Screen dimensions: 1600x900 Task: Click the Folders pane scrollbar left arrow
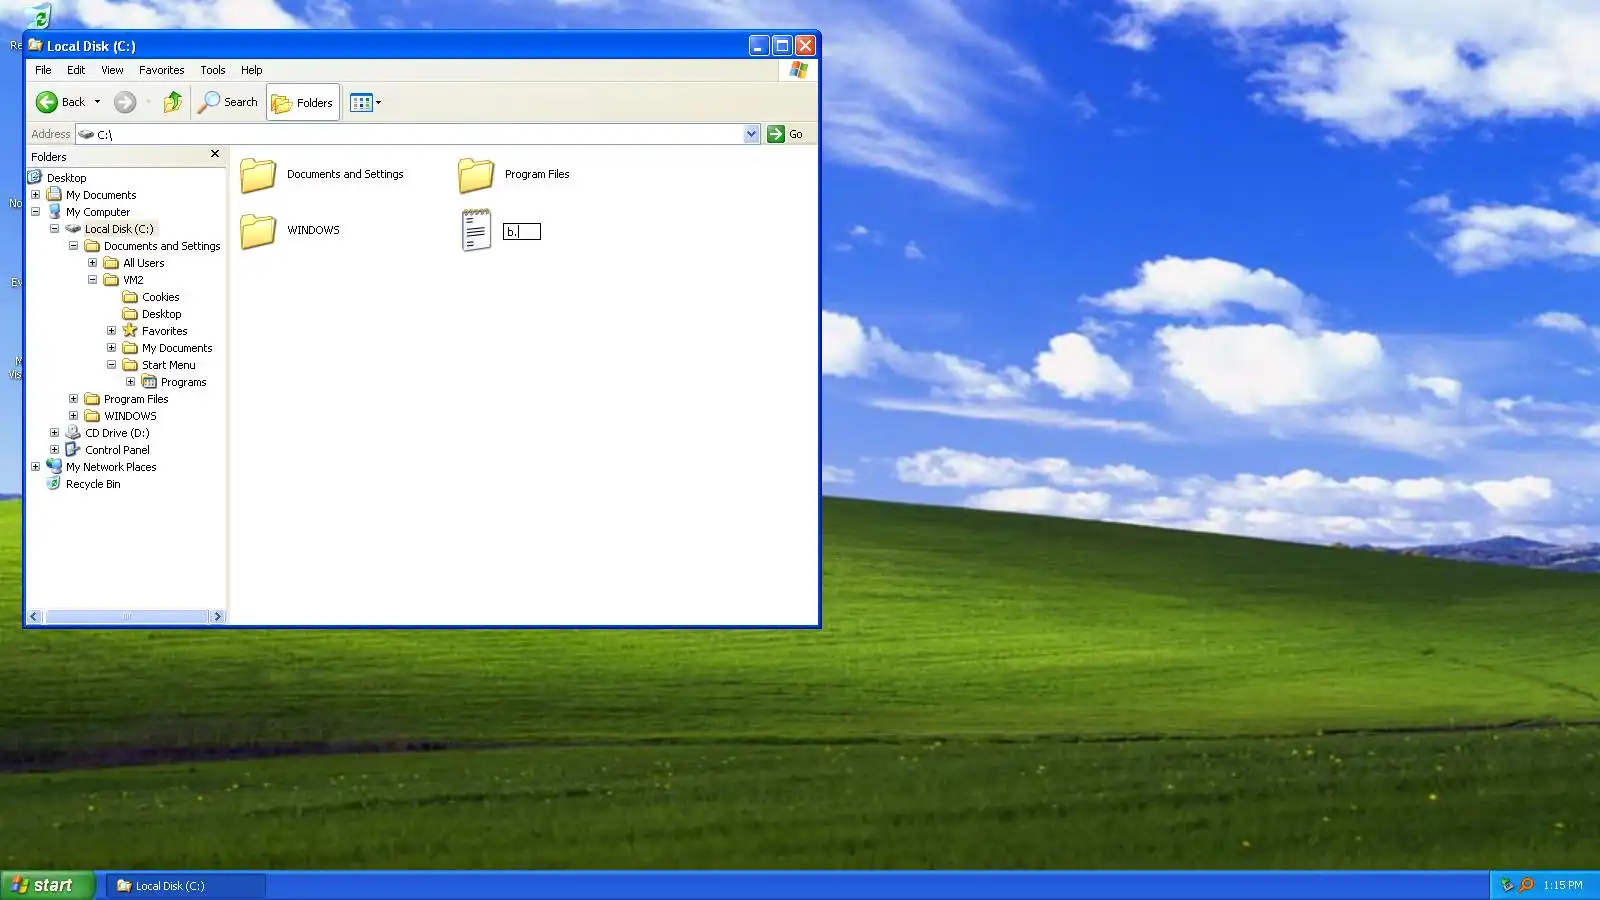pyautogui.click(x=35, y=616)
